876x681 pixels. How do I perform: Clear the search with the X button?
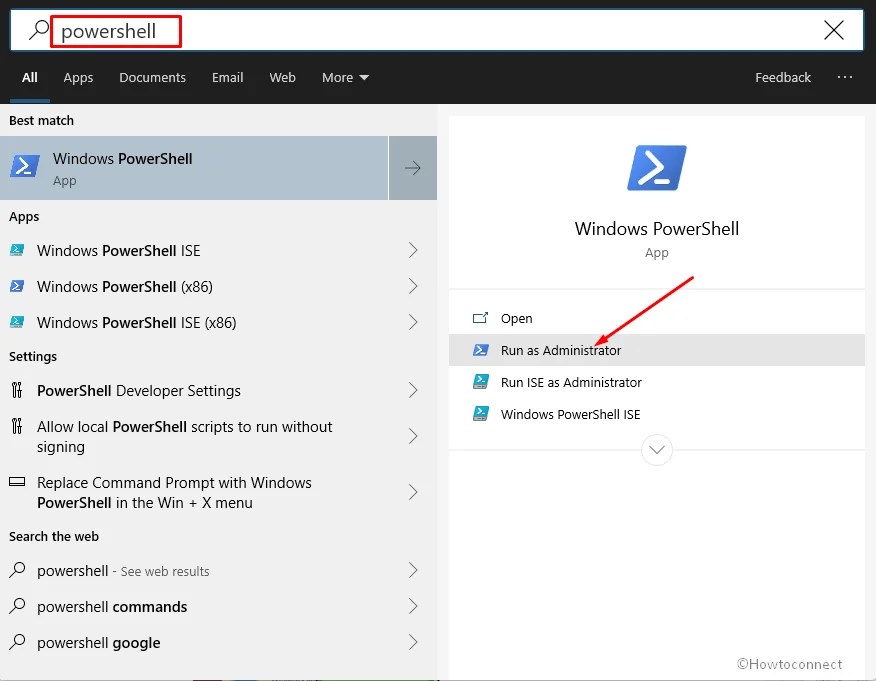click(x=834, y=30)
